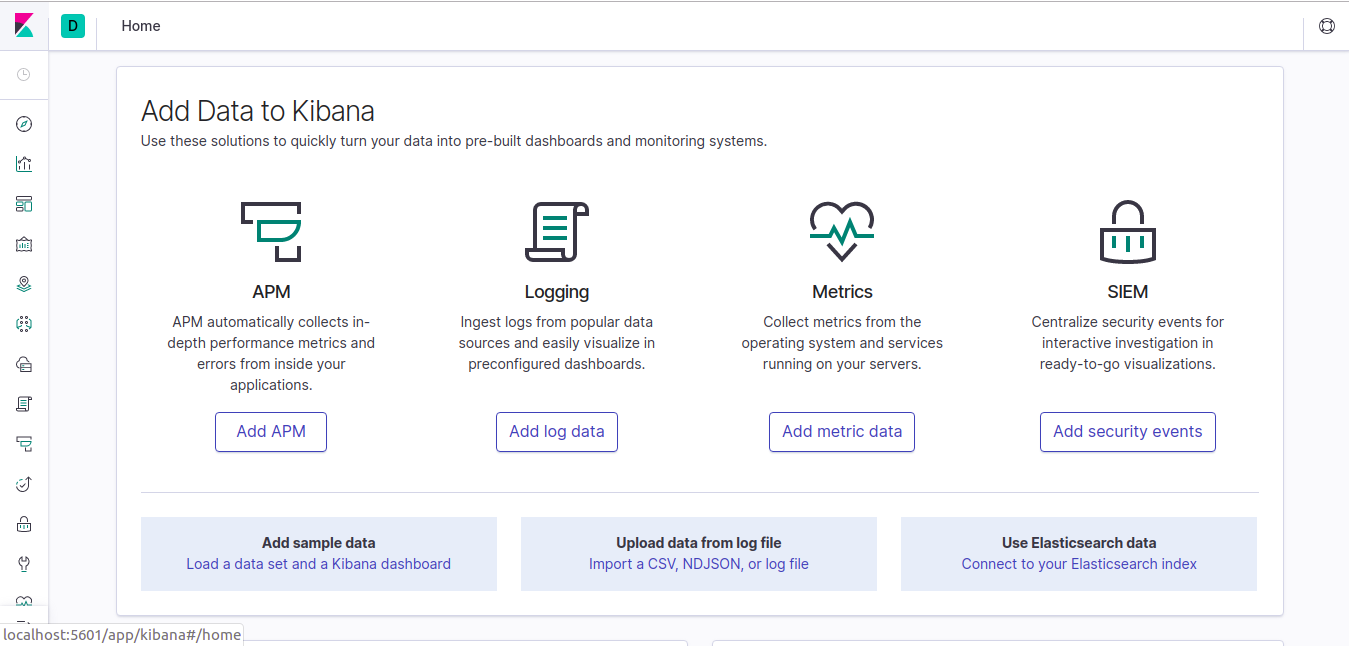Open Maps using its sidebar icon

24,284
